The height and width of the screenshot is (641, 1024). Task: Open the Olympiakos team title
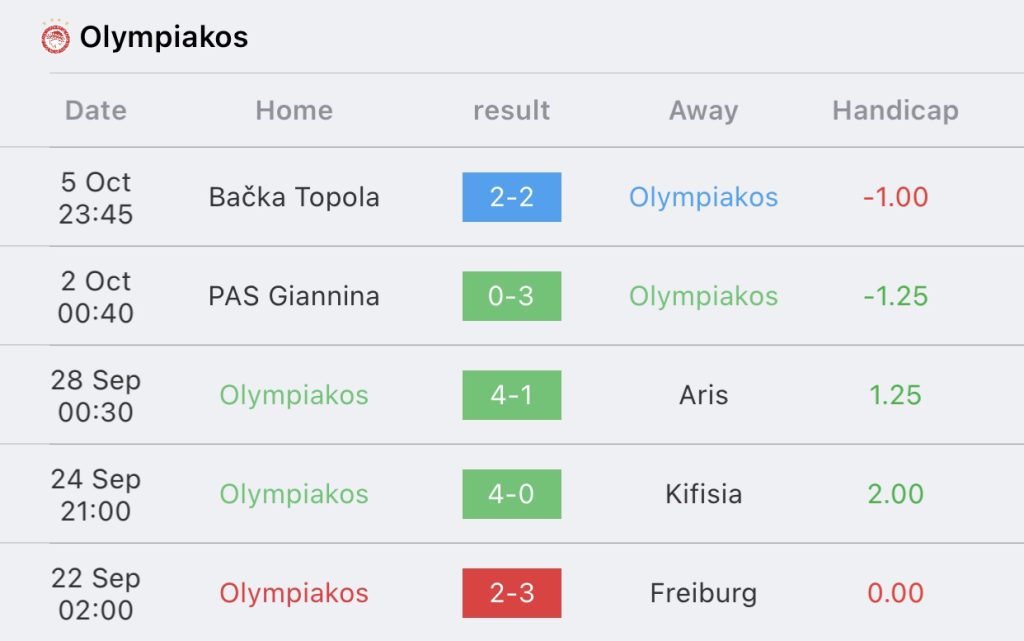(164, 37)
